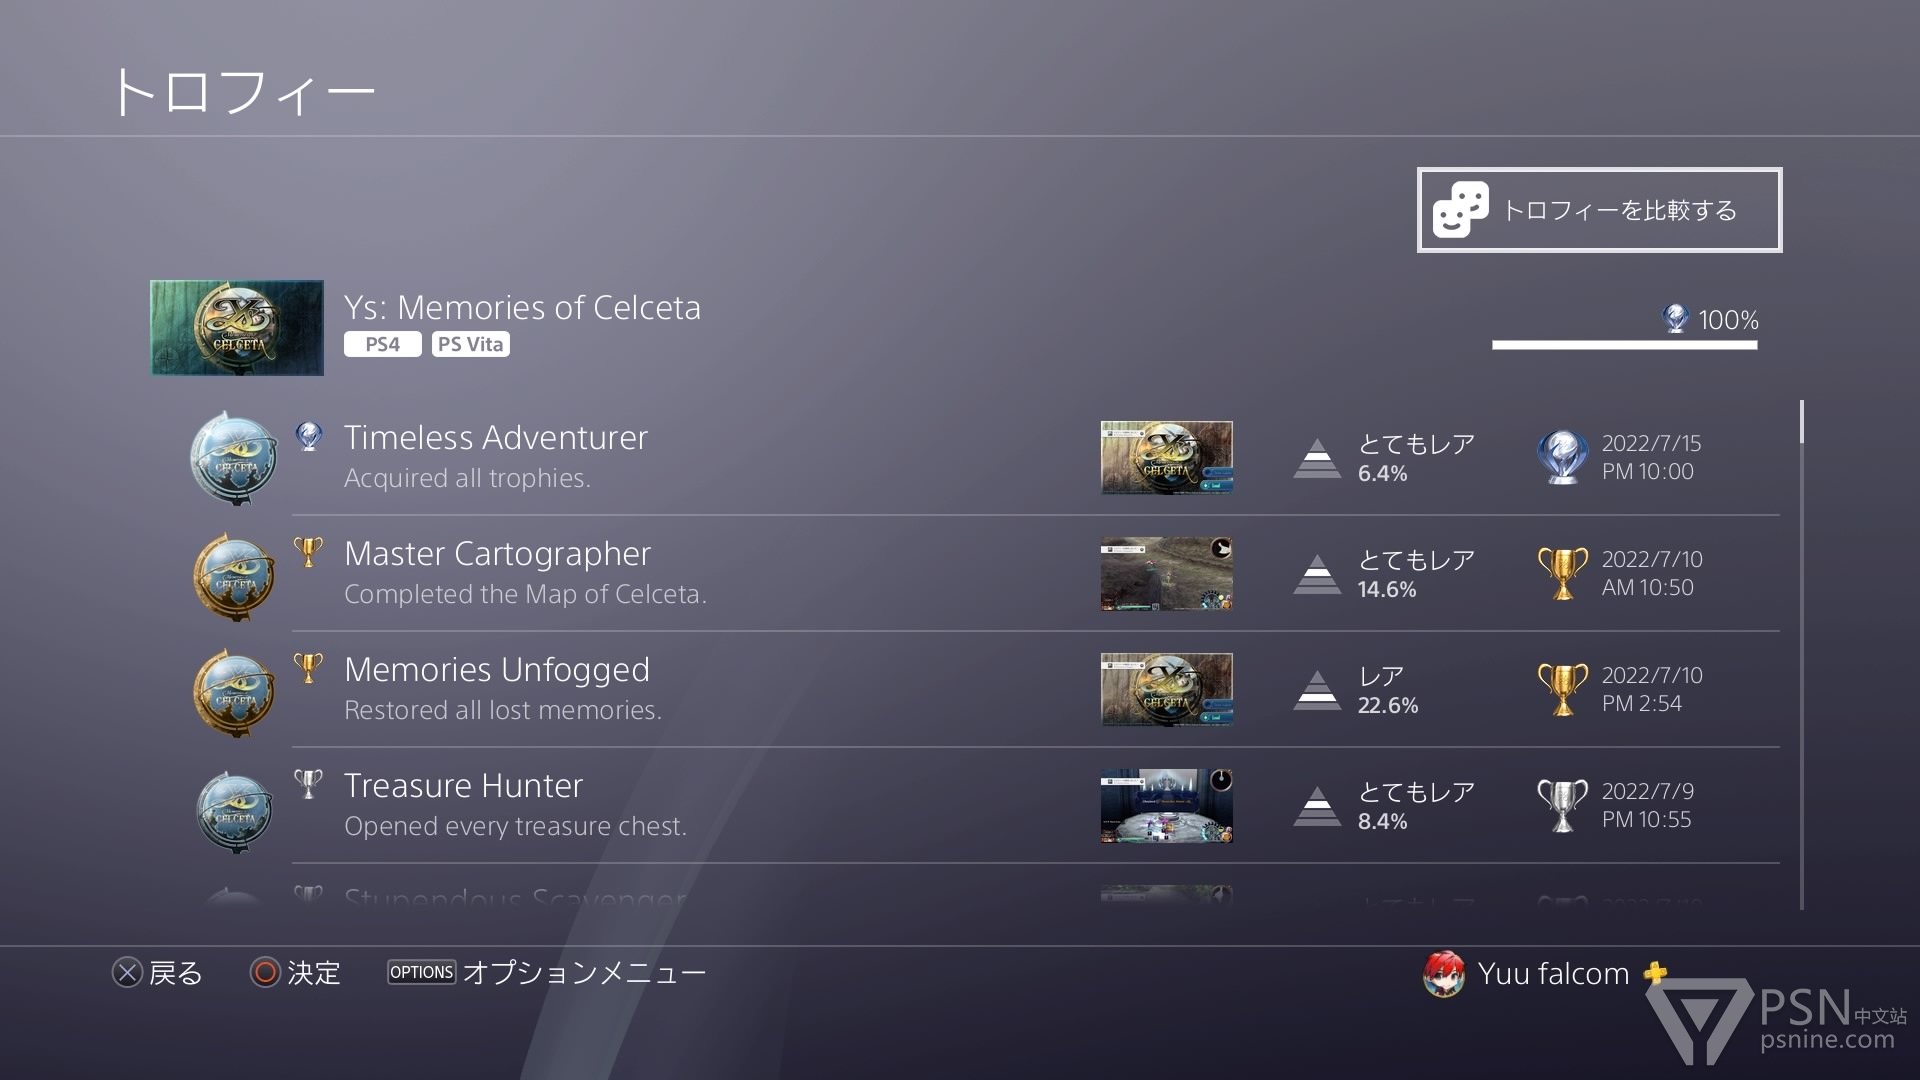Select the Memories Unfogged trophy badge

tap(234, 692)
